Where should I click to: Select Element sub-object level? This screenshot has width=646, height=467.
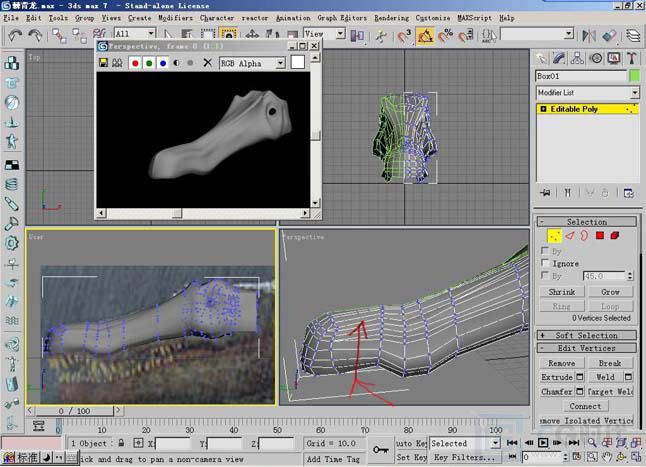(x=615, y=236)
